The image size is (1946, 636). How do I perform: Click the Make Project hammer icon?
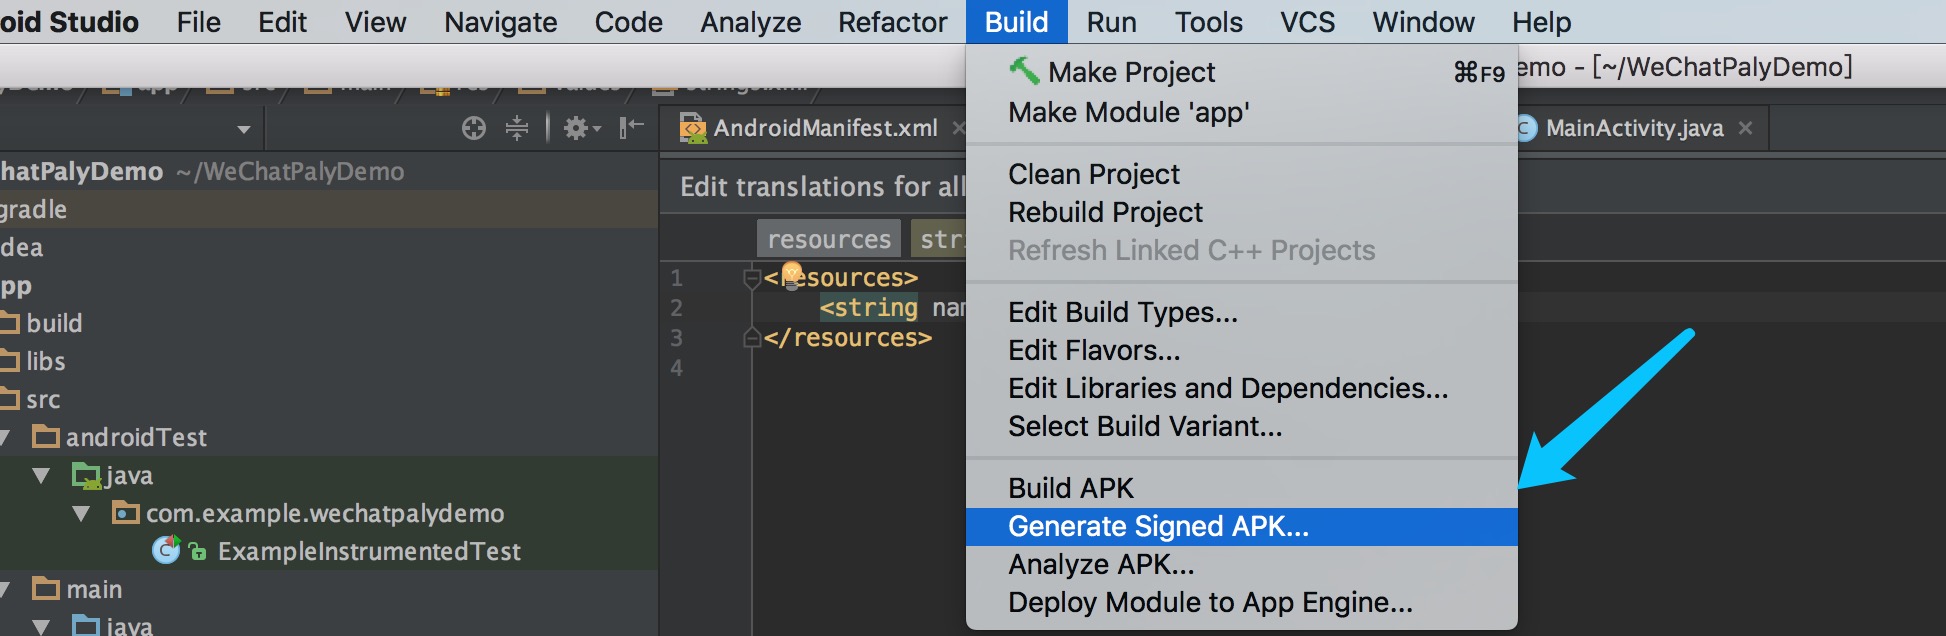[x=1024, y=71]
